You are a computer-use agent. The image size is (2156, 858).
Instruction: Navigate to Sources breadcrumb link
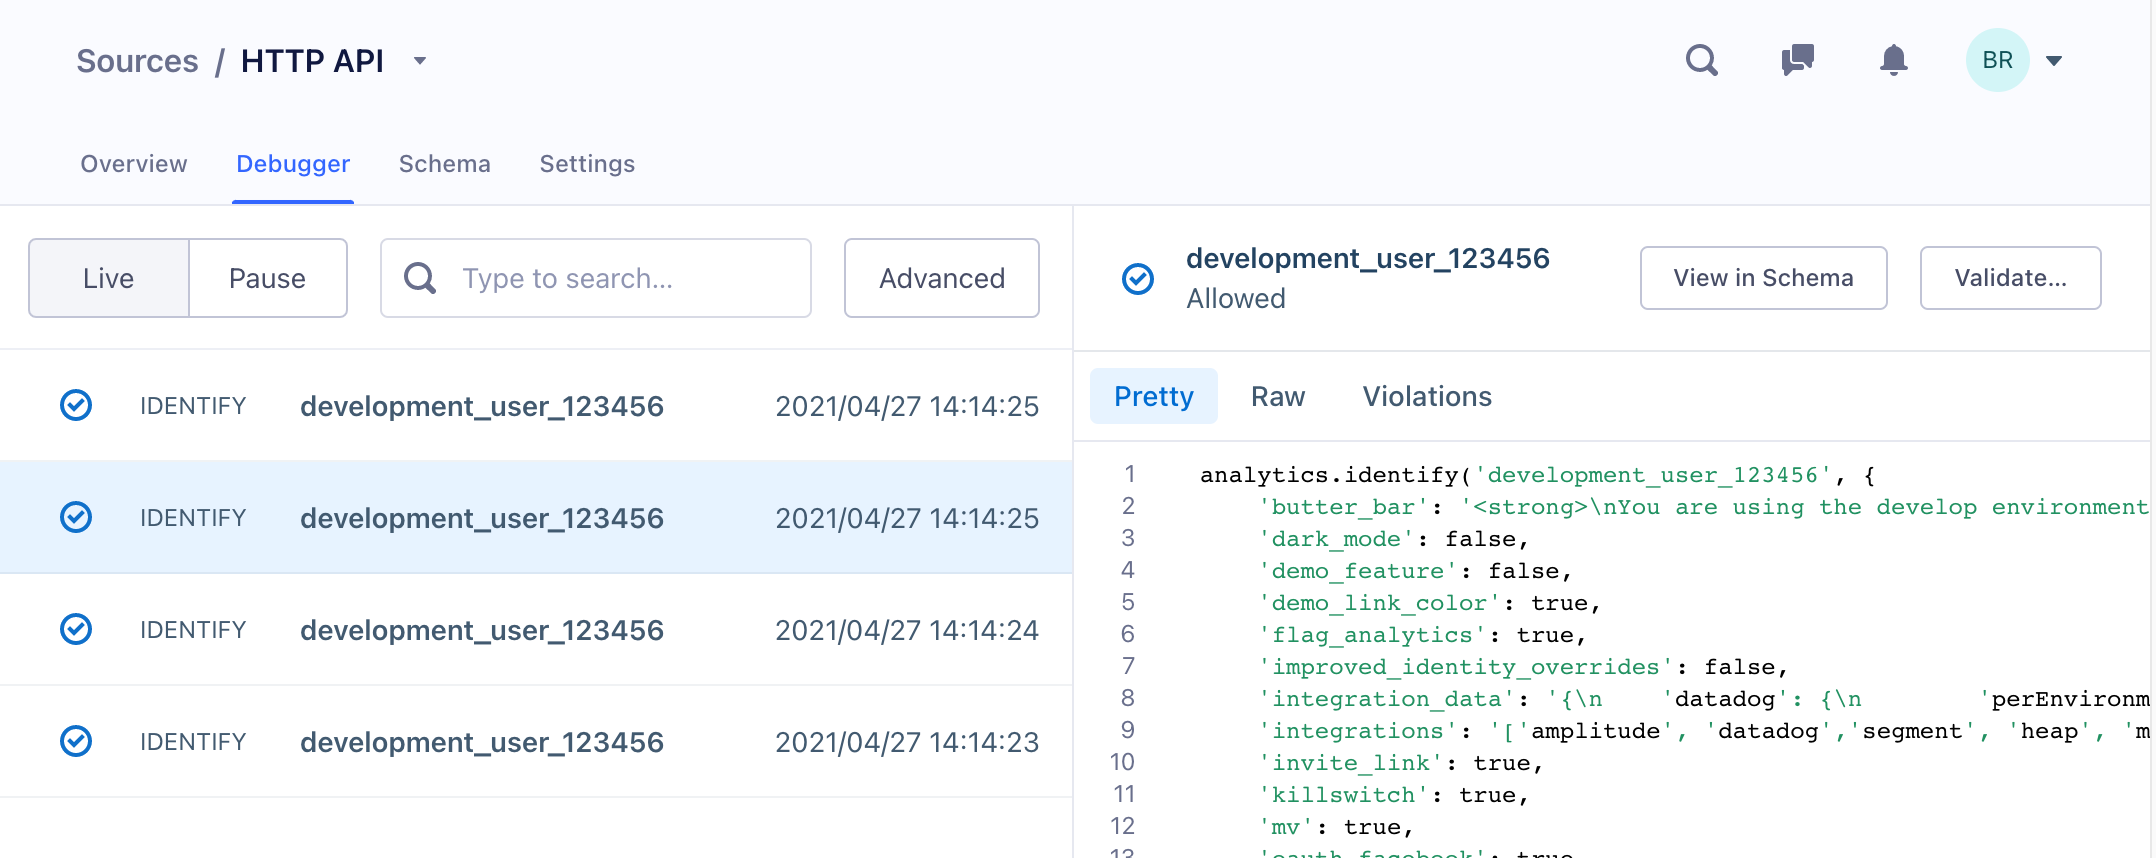tap(138, 61)
